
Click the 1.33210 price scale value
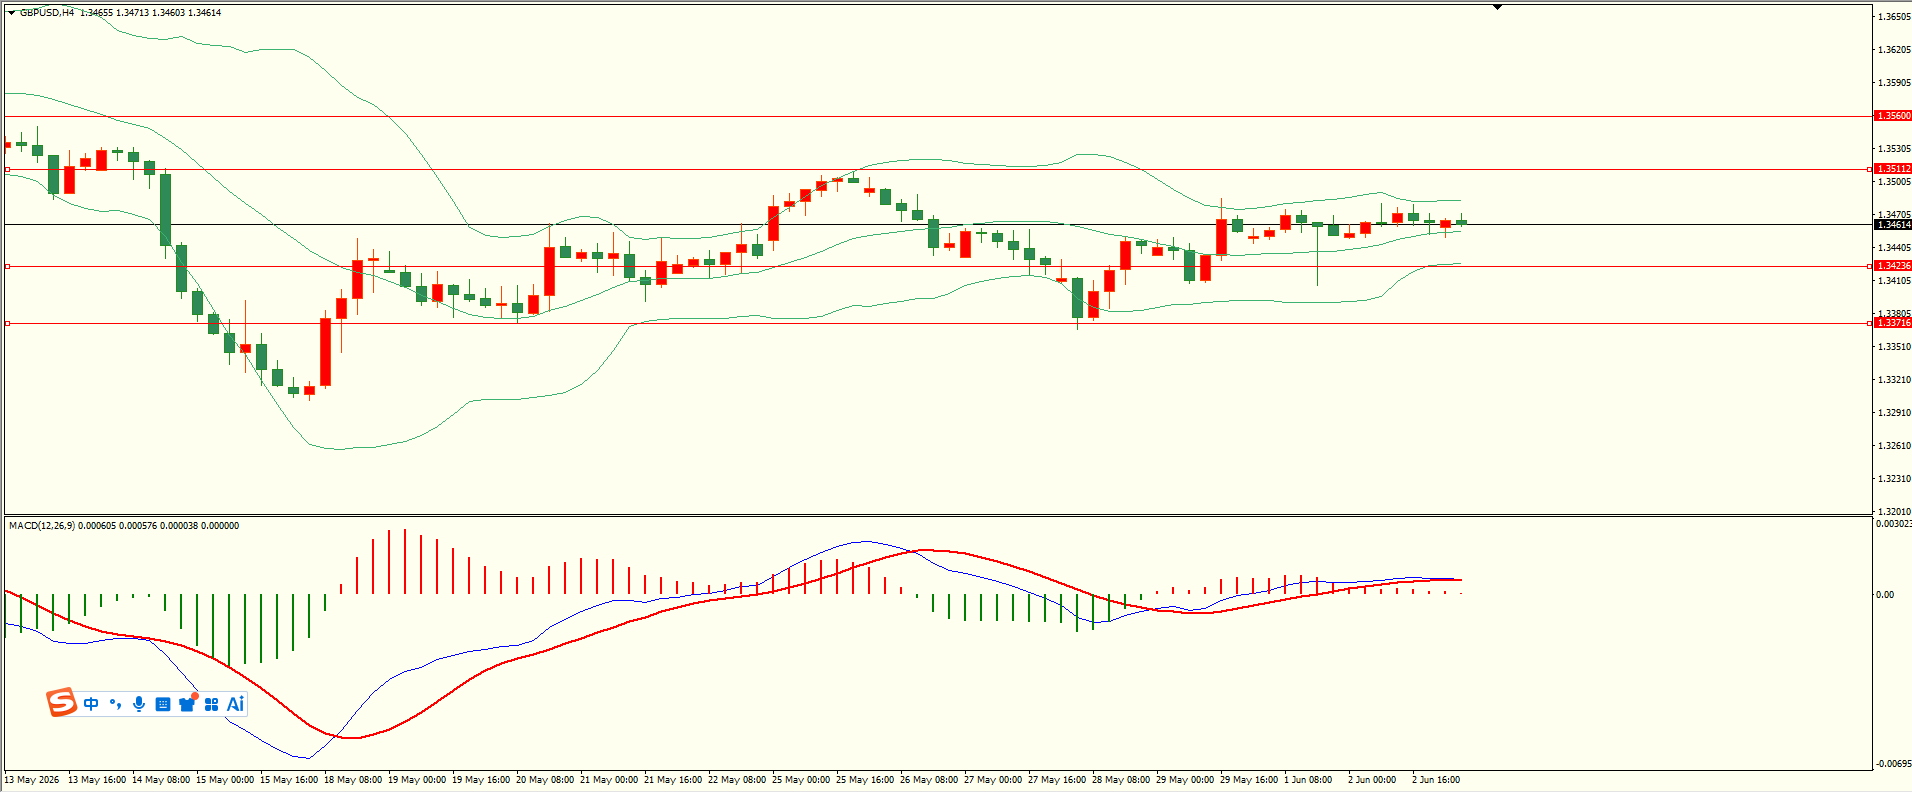tap(1894, 380)
